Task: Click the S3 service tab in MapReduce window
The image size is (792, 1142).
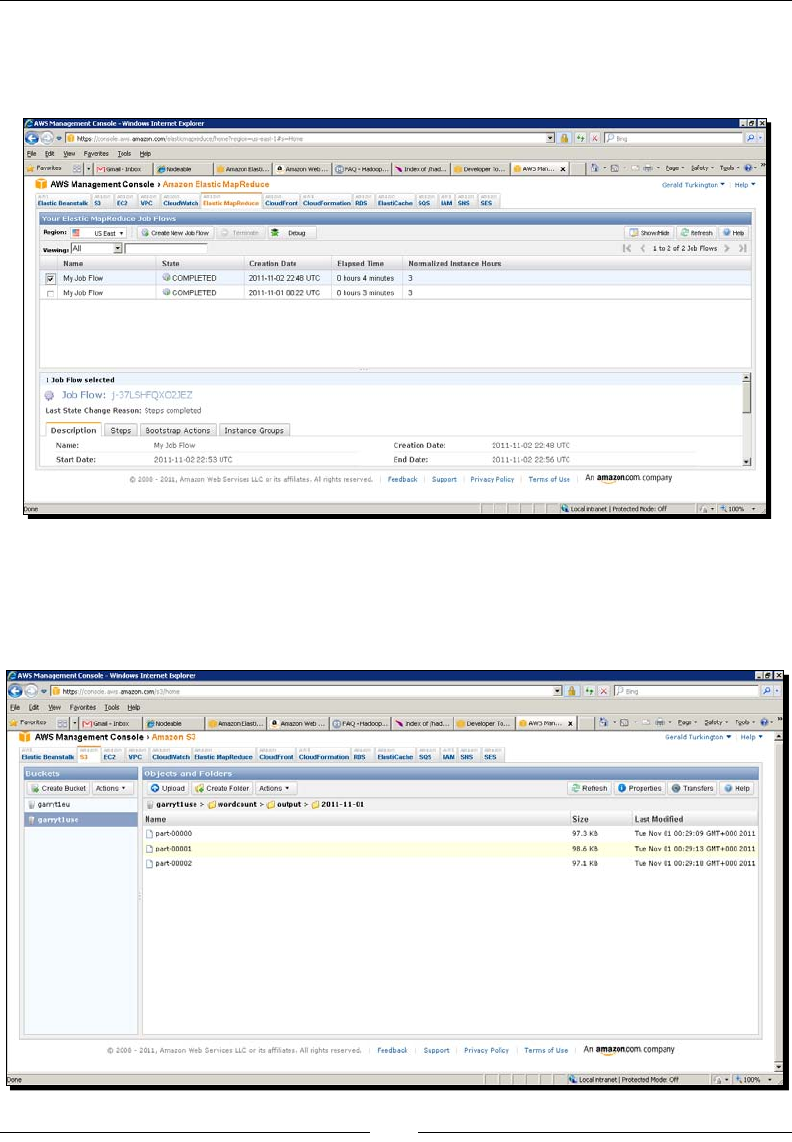Action: tap(98, 203)
